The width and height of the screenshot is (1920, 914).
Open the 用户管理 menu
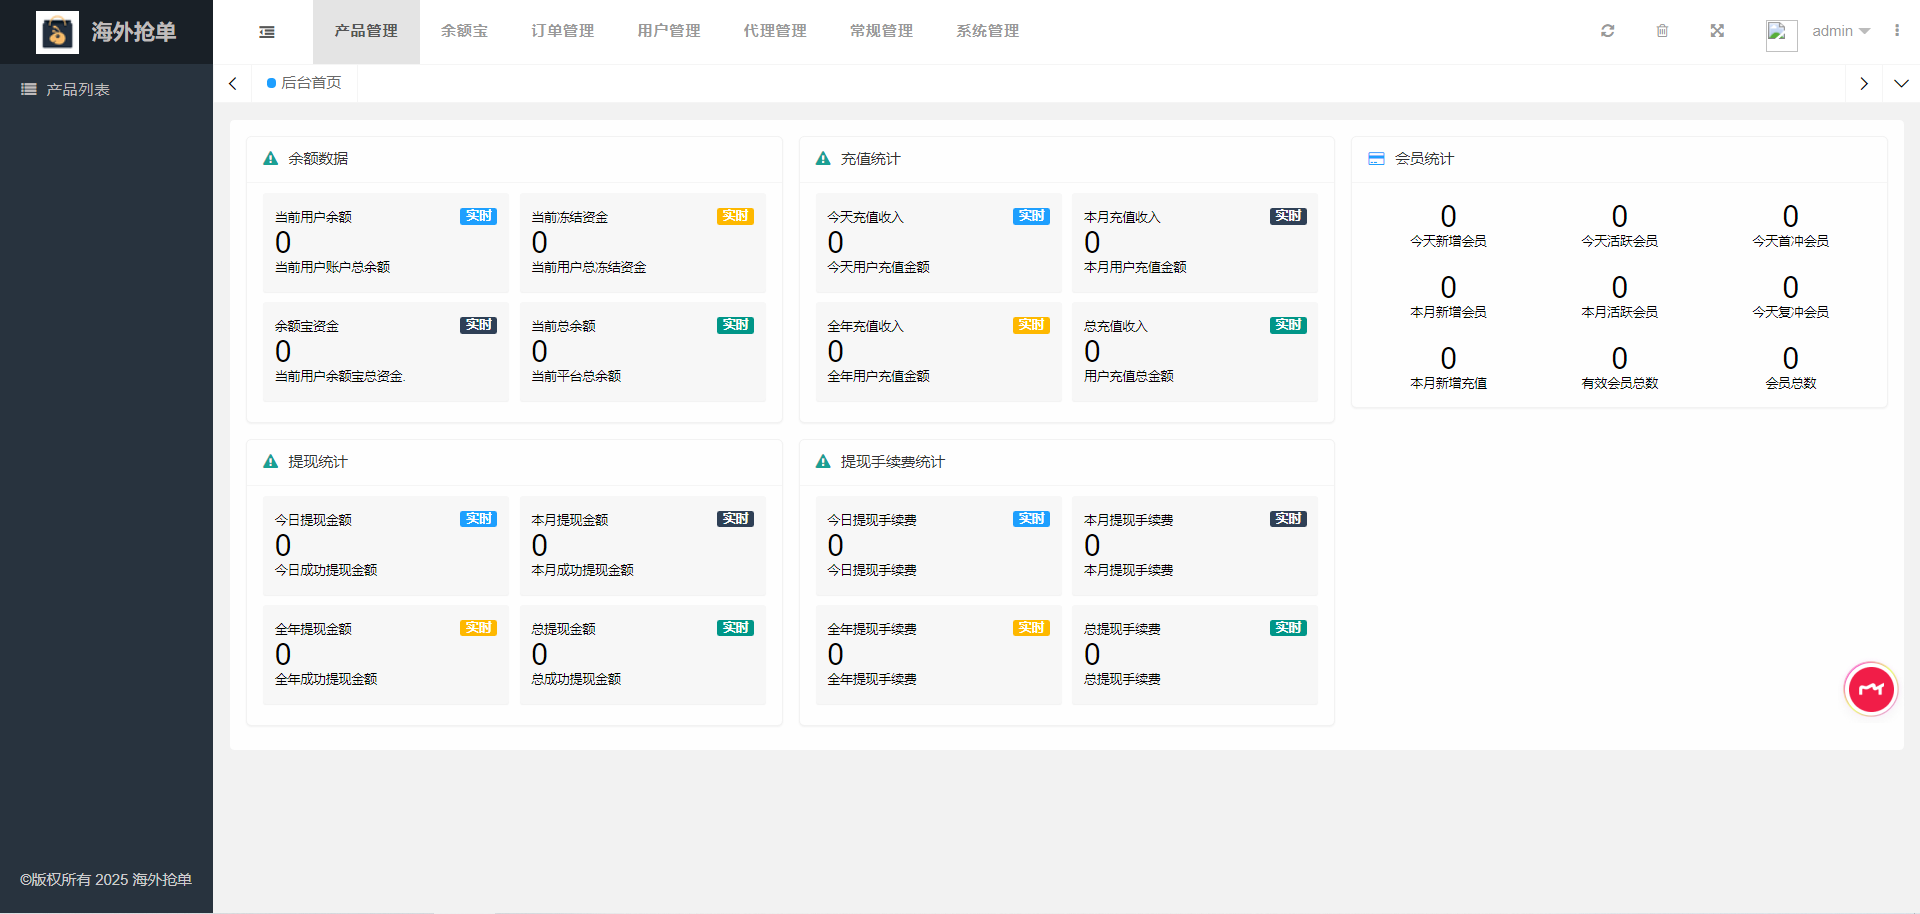pos(668,31)
